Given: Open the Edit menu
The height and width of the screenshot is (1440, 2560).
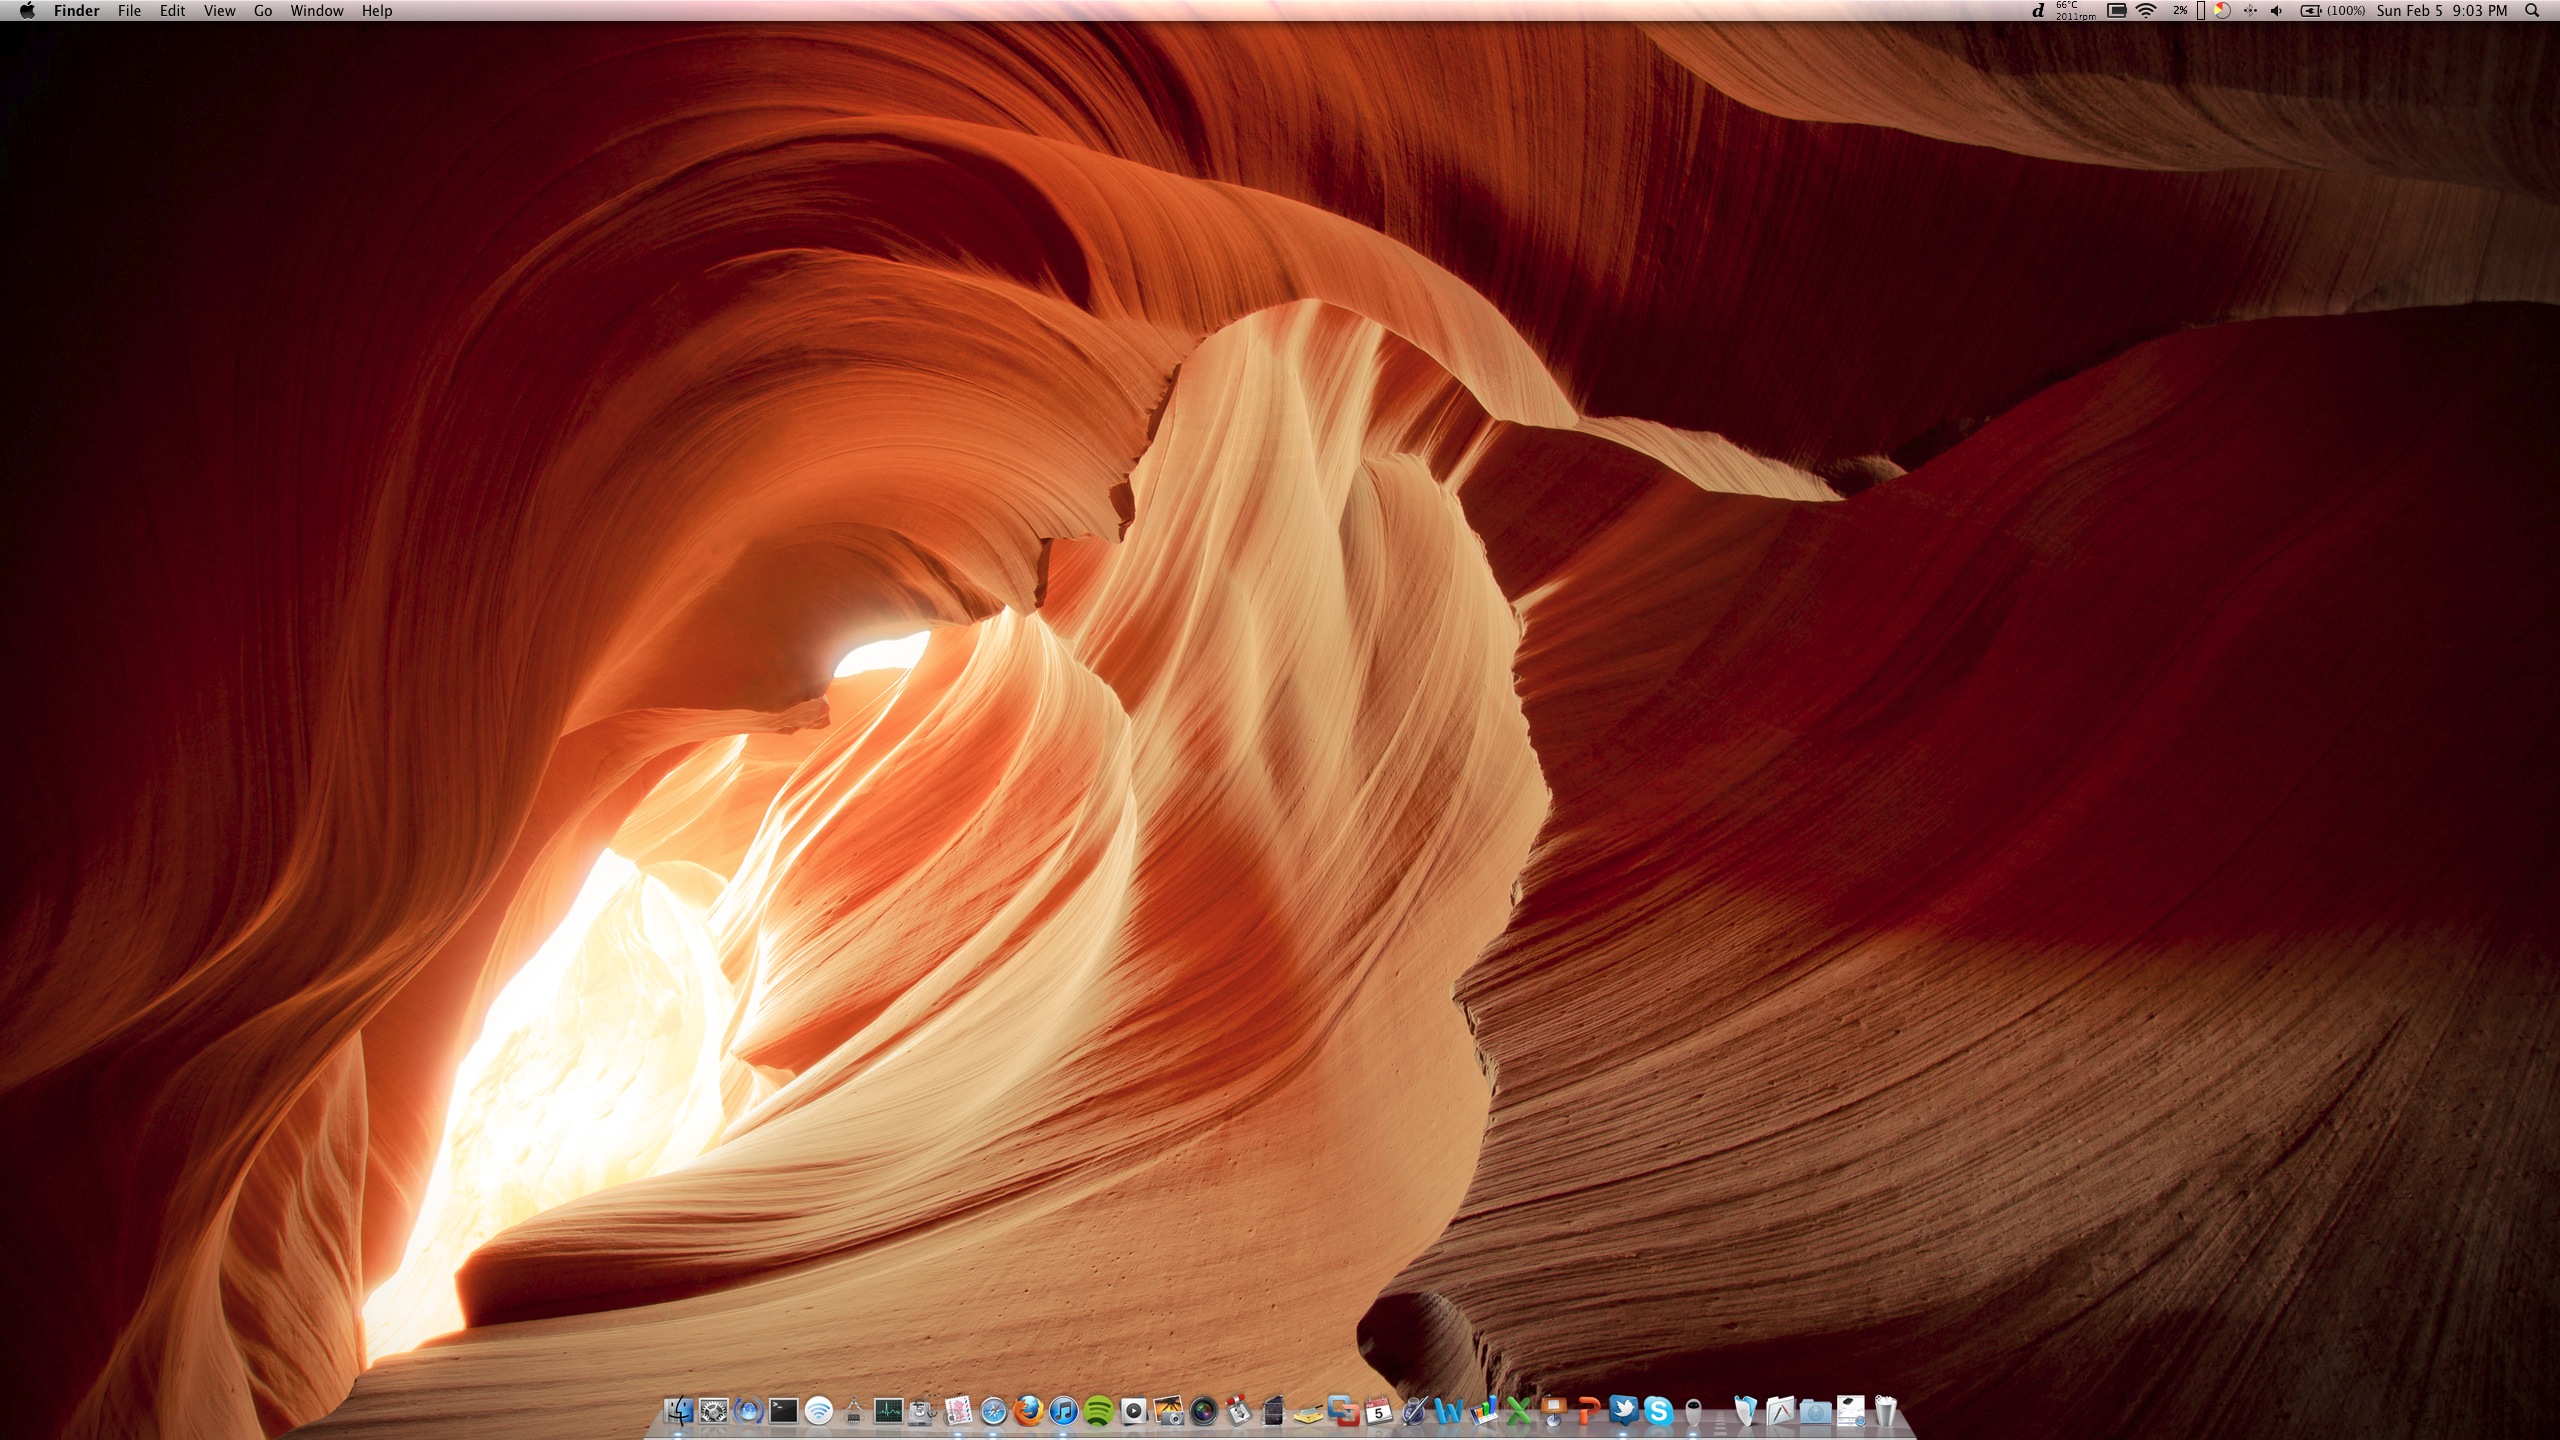Looking at the screenshot, I should pyautogui.click(x=173, y=11).
